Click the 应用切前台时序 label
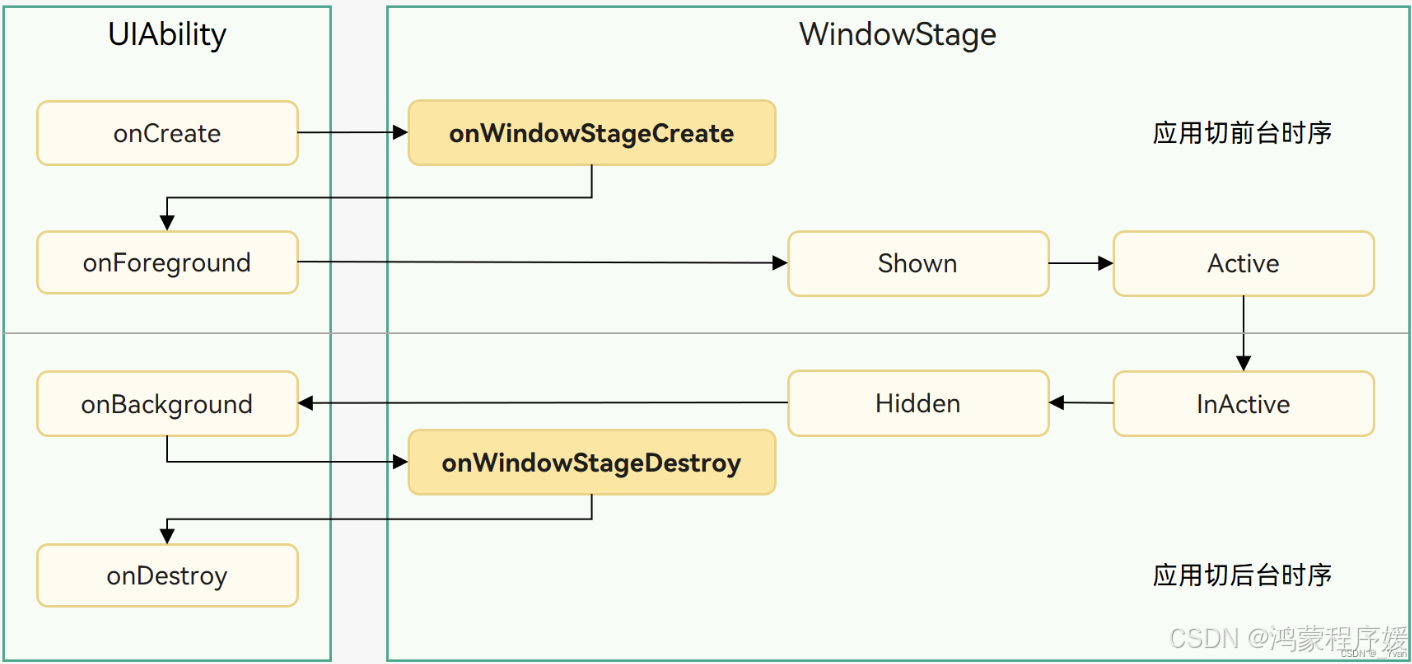Viewport: 1412px width, 664px height. point(1240,131)
